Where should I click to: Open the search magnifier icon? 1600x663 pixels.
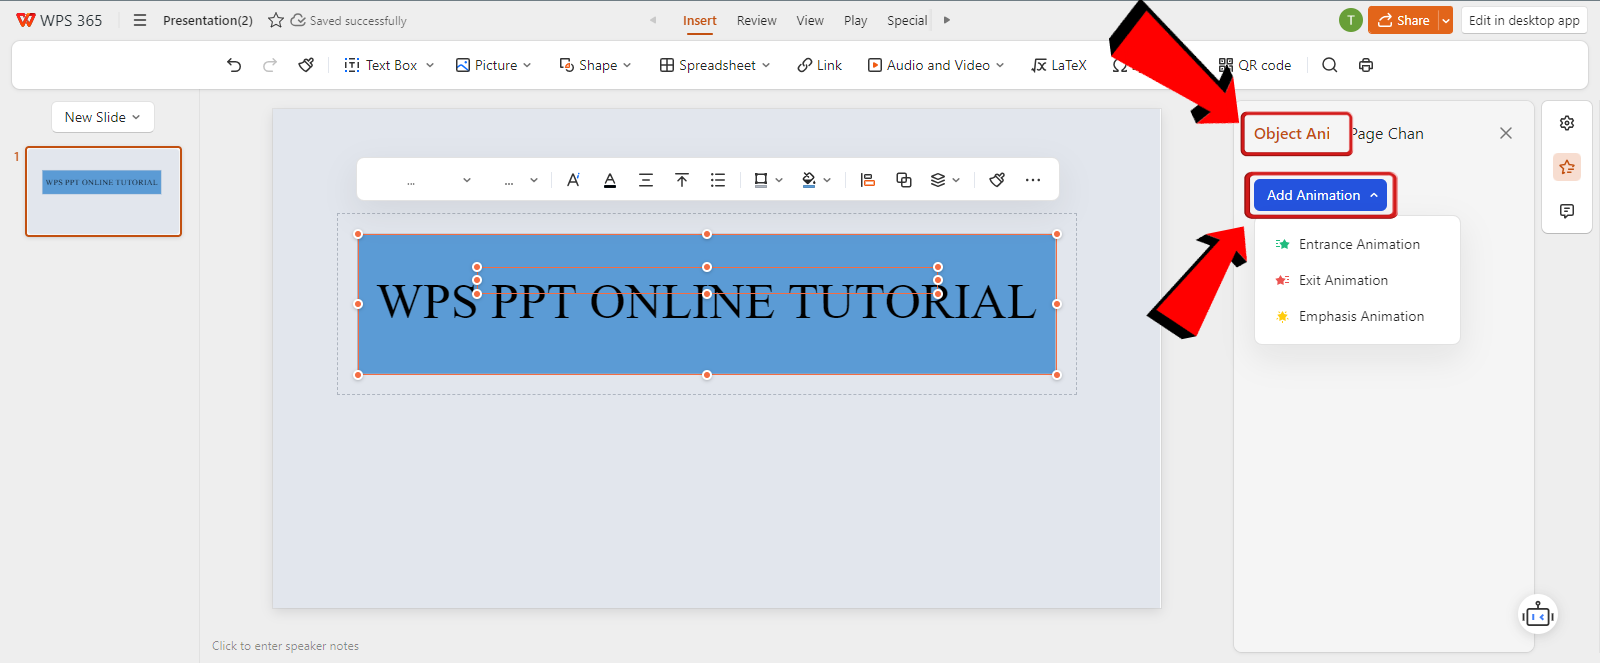point(1329,65)
